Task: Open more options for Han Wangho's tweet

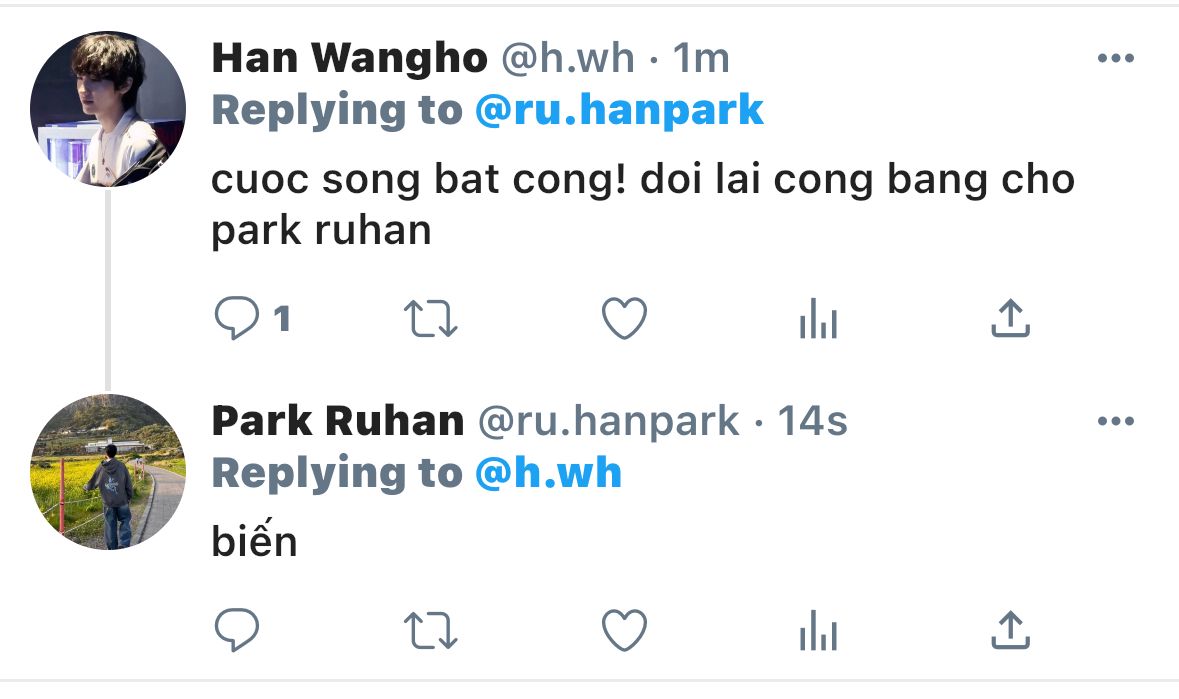Action: [x=1116, y=58]
